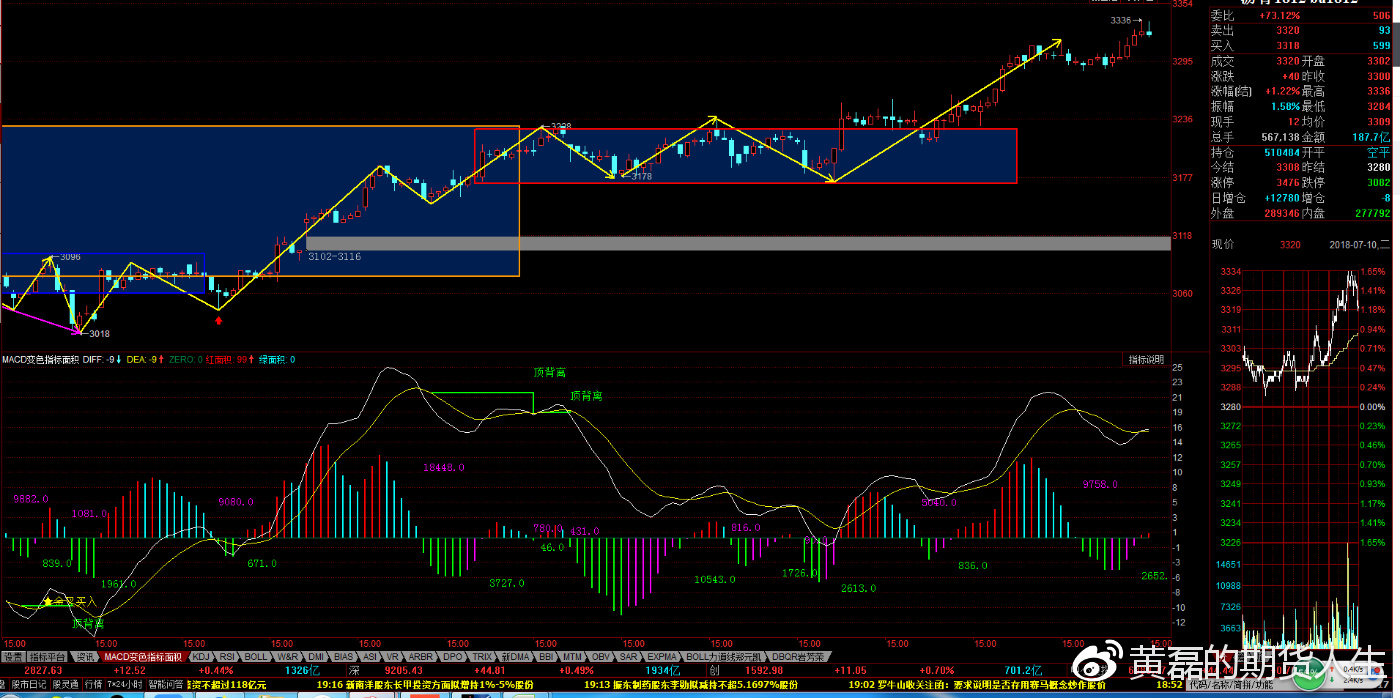Screen dimensions: 1400x698
Task: Click the MACD变色指标面积 indicator title in sub-chart header
Action: coord(39,359)
